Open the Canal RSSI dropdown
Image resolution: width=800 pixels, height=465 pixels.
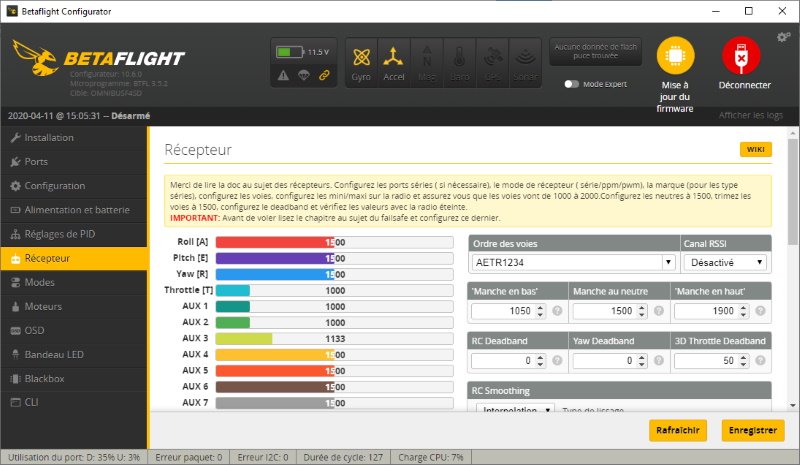[x=725, y=262]
